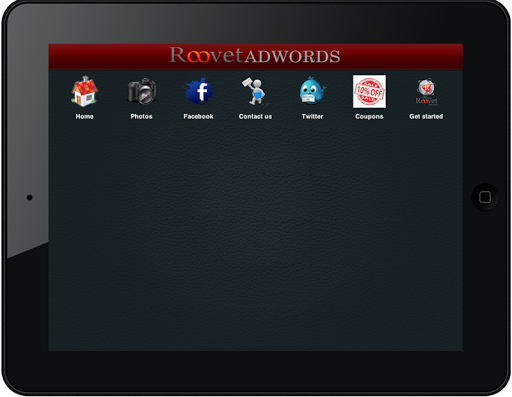The height and width of the screenshot is (397, 512).
Task: Click the Home label
Action: 84,116
